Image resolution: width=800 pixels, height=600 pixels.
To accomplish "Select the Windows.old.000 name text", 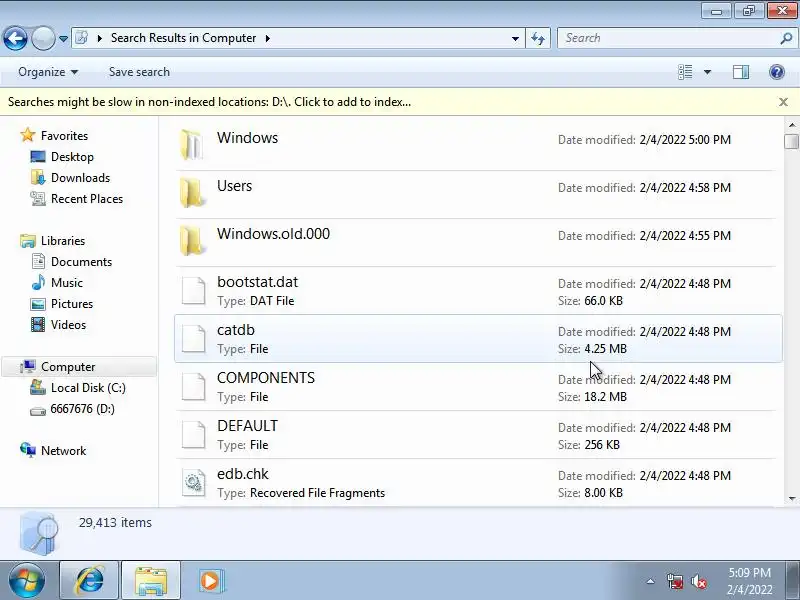I will [273, 234].
